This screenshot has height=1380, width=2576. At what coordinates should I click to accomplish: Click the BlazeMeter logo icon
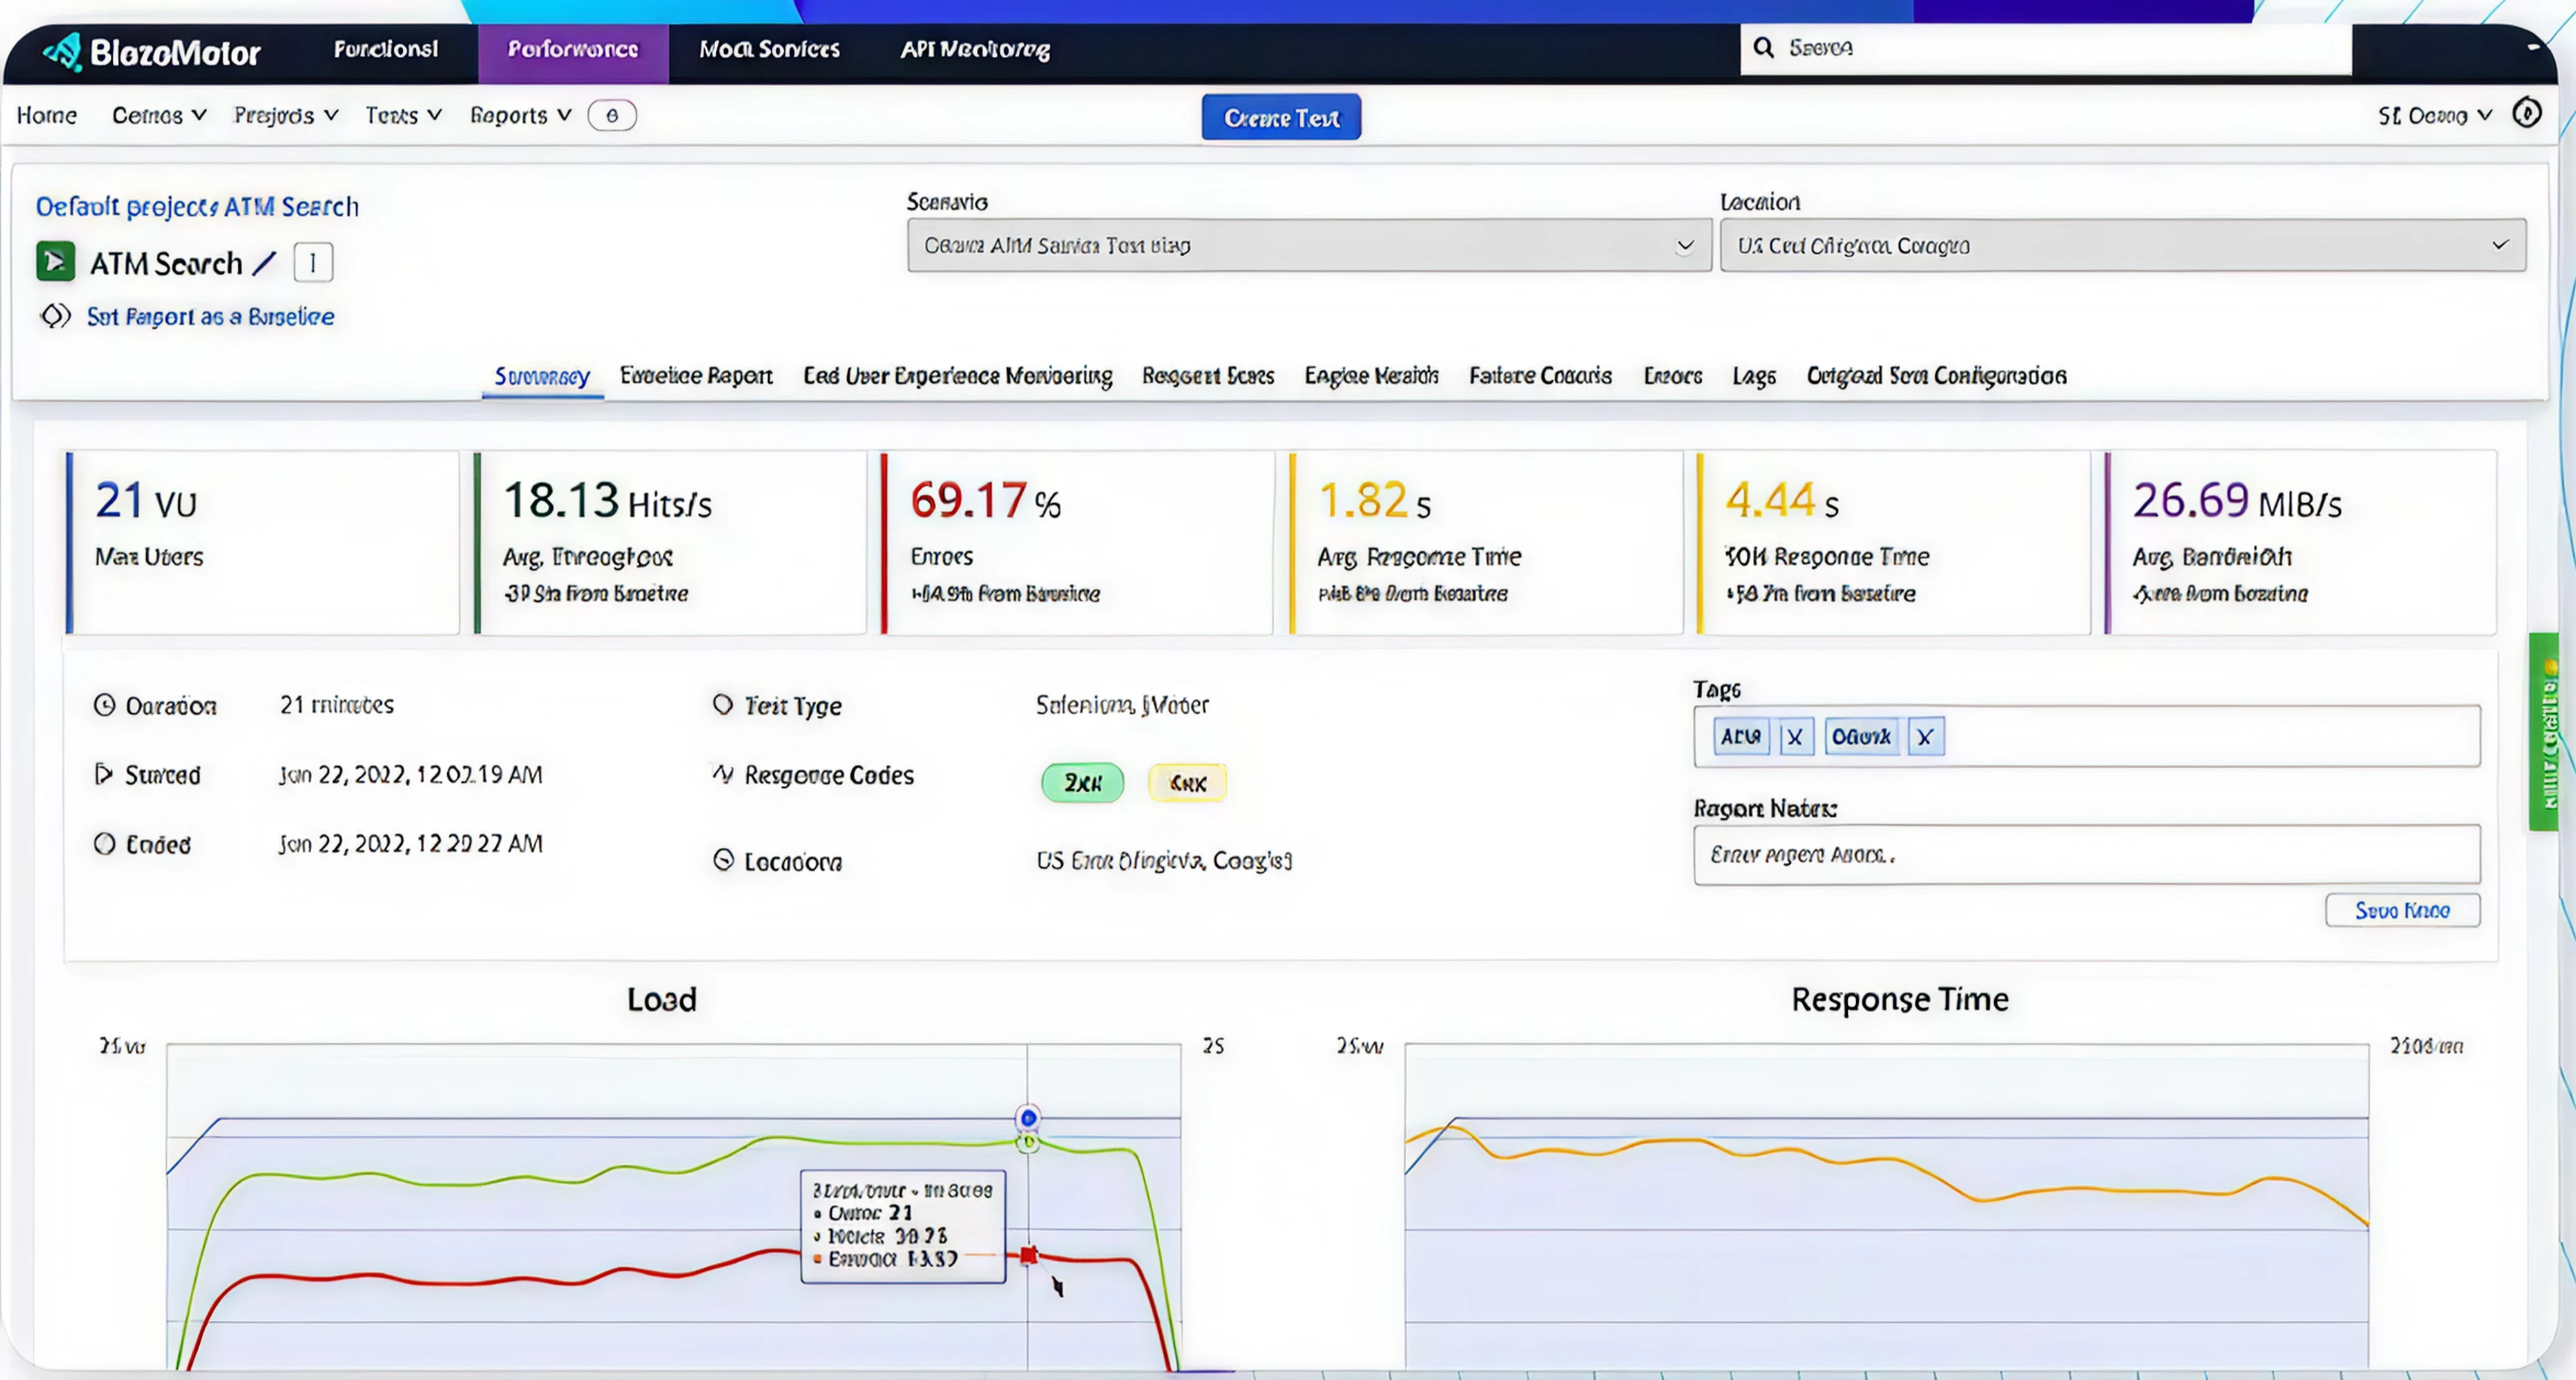tap(63, 51)
